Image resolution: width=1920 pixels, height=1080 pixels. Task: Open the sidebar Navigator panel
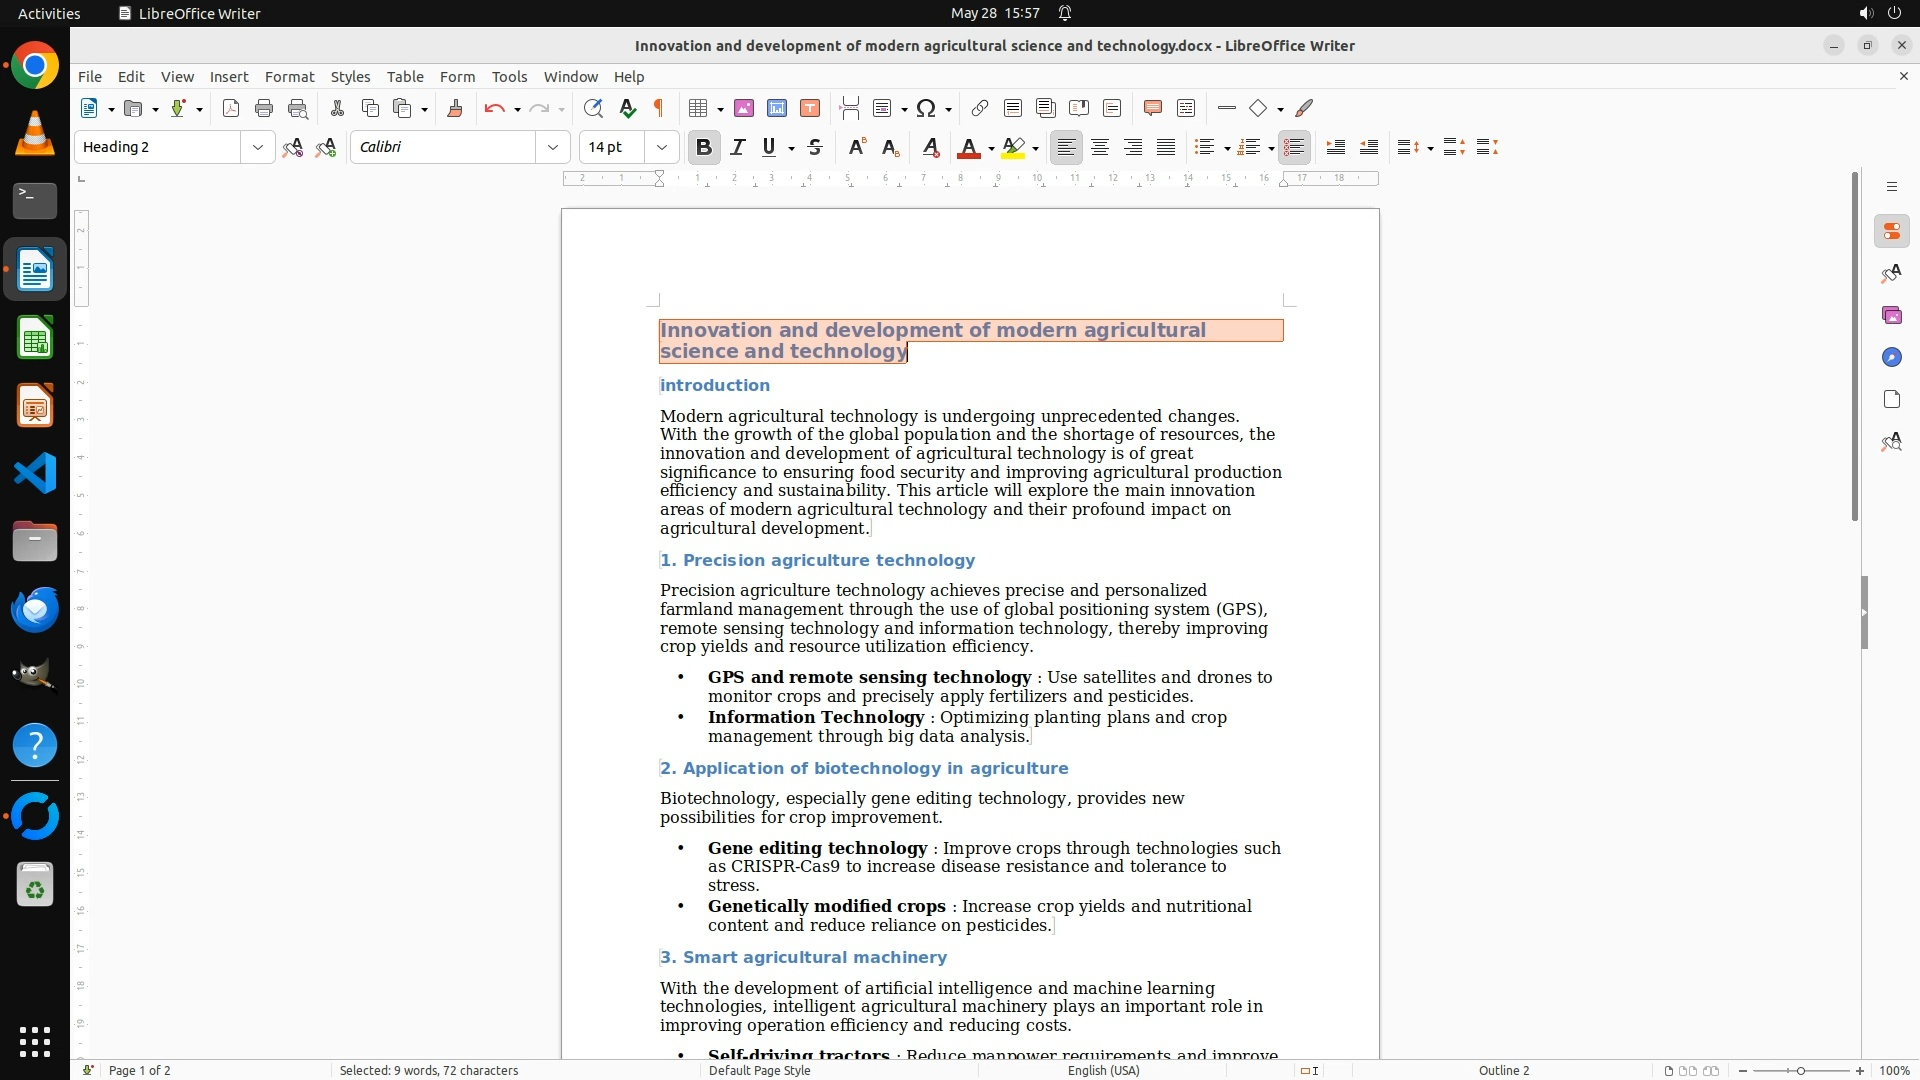(x=1891, y=358)
